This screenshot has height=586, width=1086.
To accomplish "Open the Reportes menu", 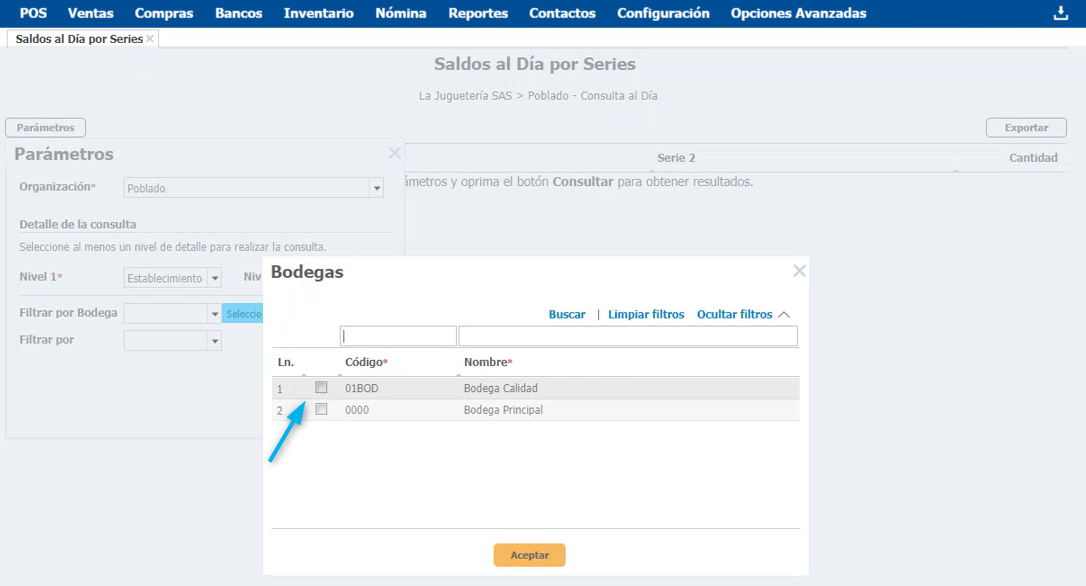I will (x=478, y=13).
